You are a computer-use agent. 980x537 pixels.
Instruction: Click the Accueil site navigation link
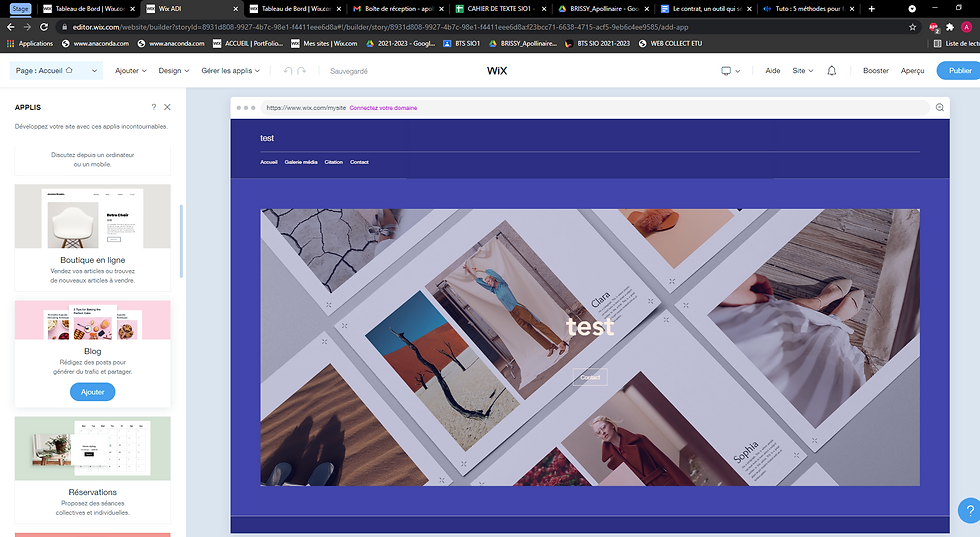[269, 162]
